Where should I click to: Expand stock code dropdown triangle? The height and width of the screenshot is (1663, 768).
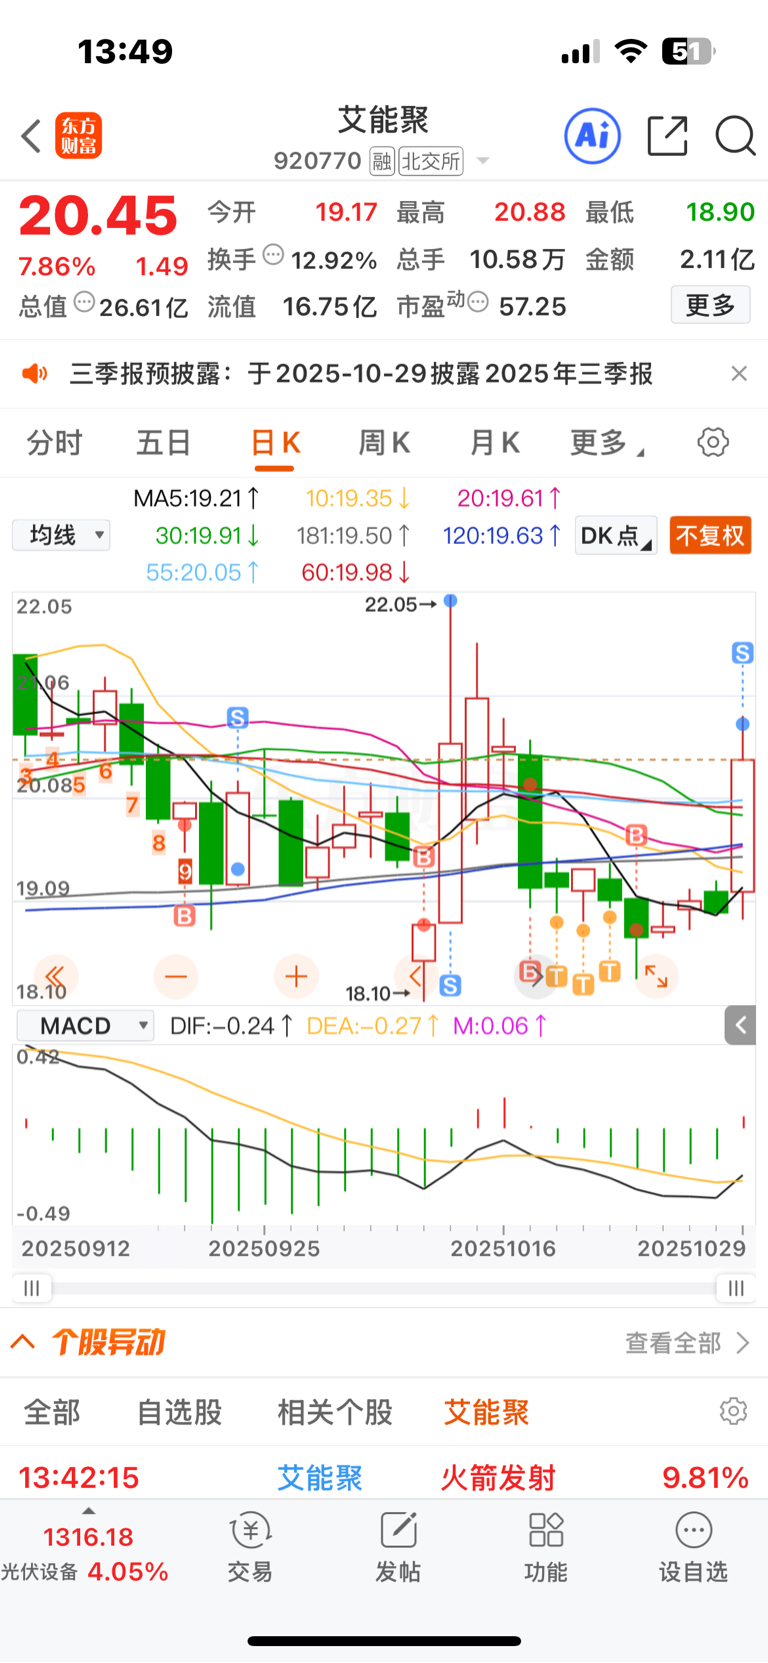[x=483, y=161]
